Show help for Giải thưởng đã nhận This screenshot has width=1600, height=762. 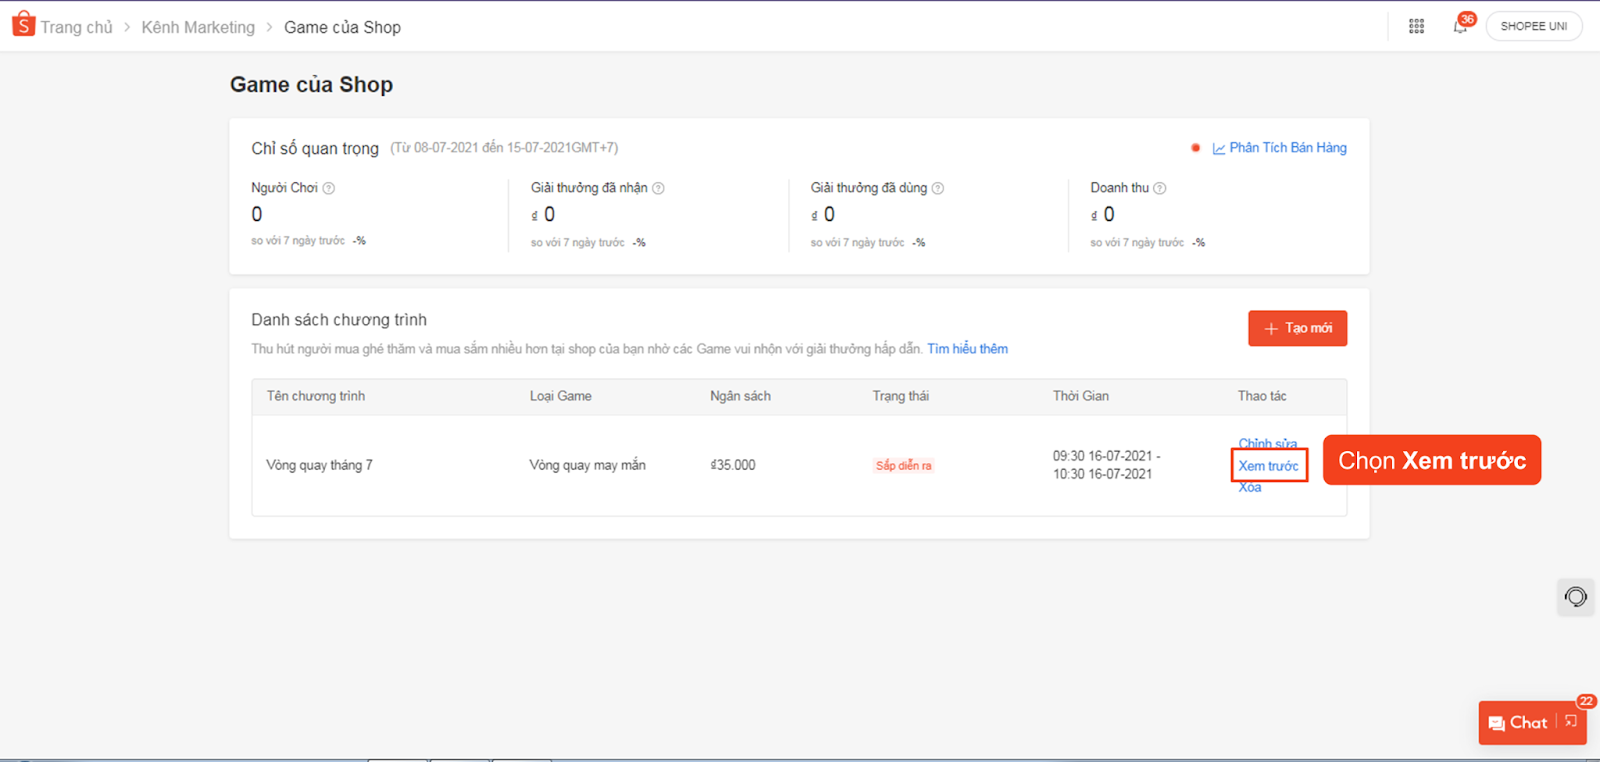tap(658, 188)
